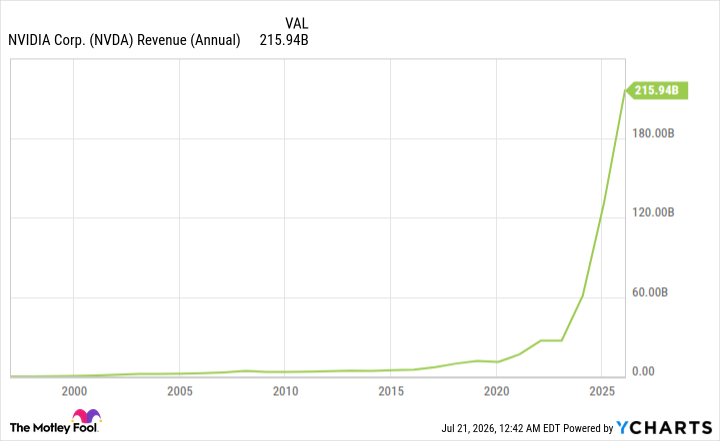Click the 2010 x-axis label
This screenshot has height=441, width=720.
285,391
